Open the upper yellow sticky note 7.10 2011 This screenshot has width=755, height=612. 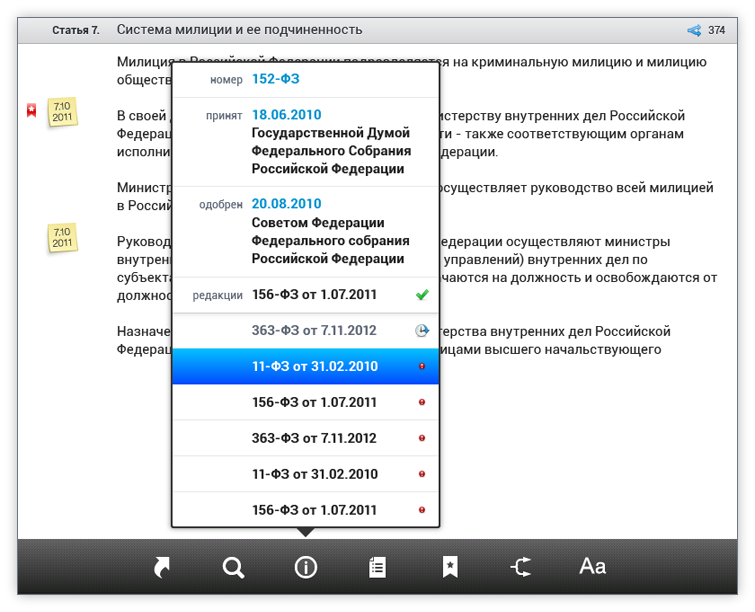63,112
